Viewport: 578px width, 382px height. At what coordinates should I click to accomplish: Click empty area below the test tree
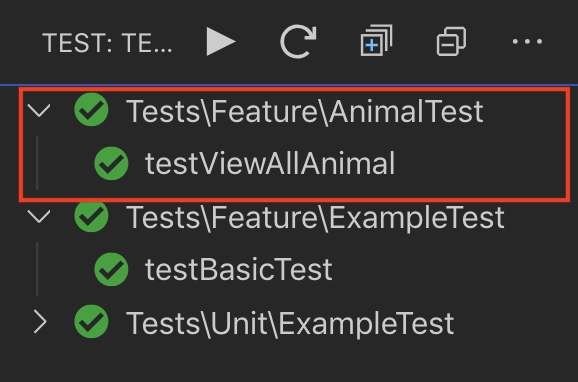289,363
